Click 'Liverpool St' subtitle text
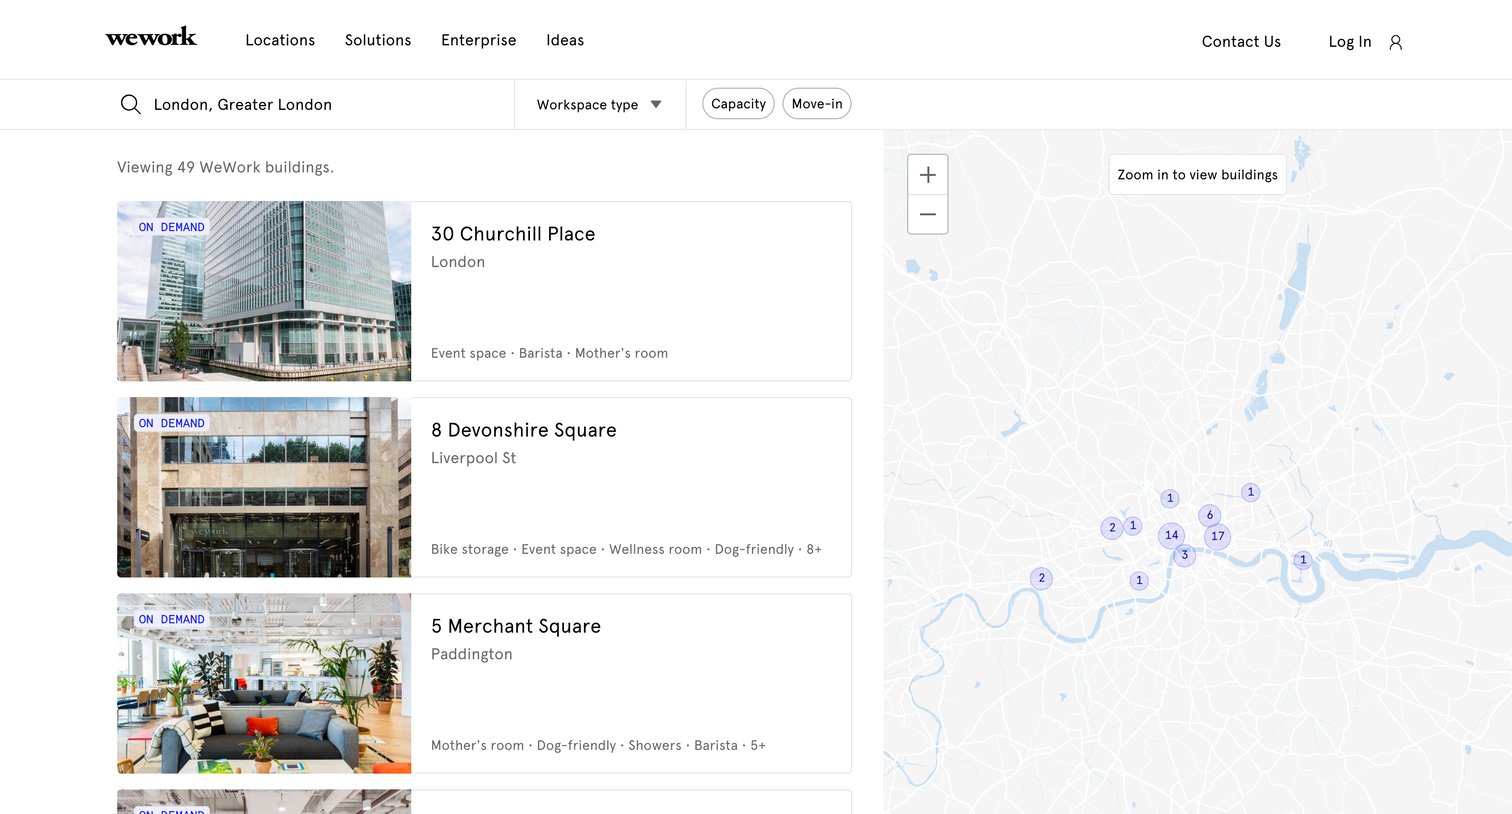Screen dimensions: 1512x814 tap(473, 458)
